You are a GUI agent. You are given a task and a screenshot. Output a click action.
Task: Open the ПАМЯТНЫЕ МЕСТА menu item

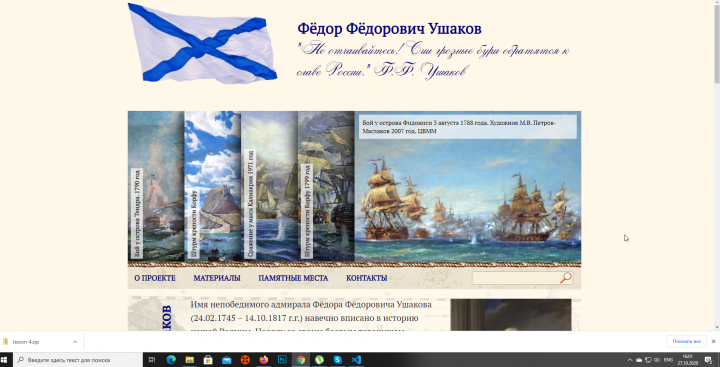(293, 278)
